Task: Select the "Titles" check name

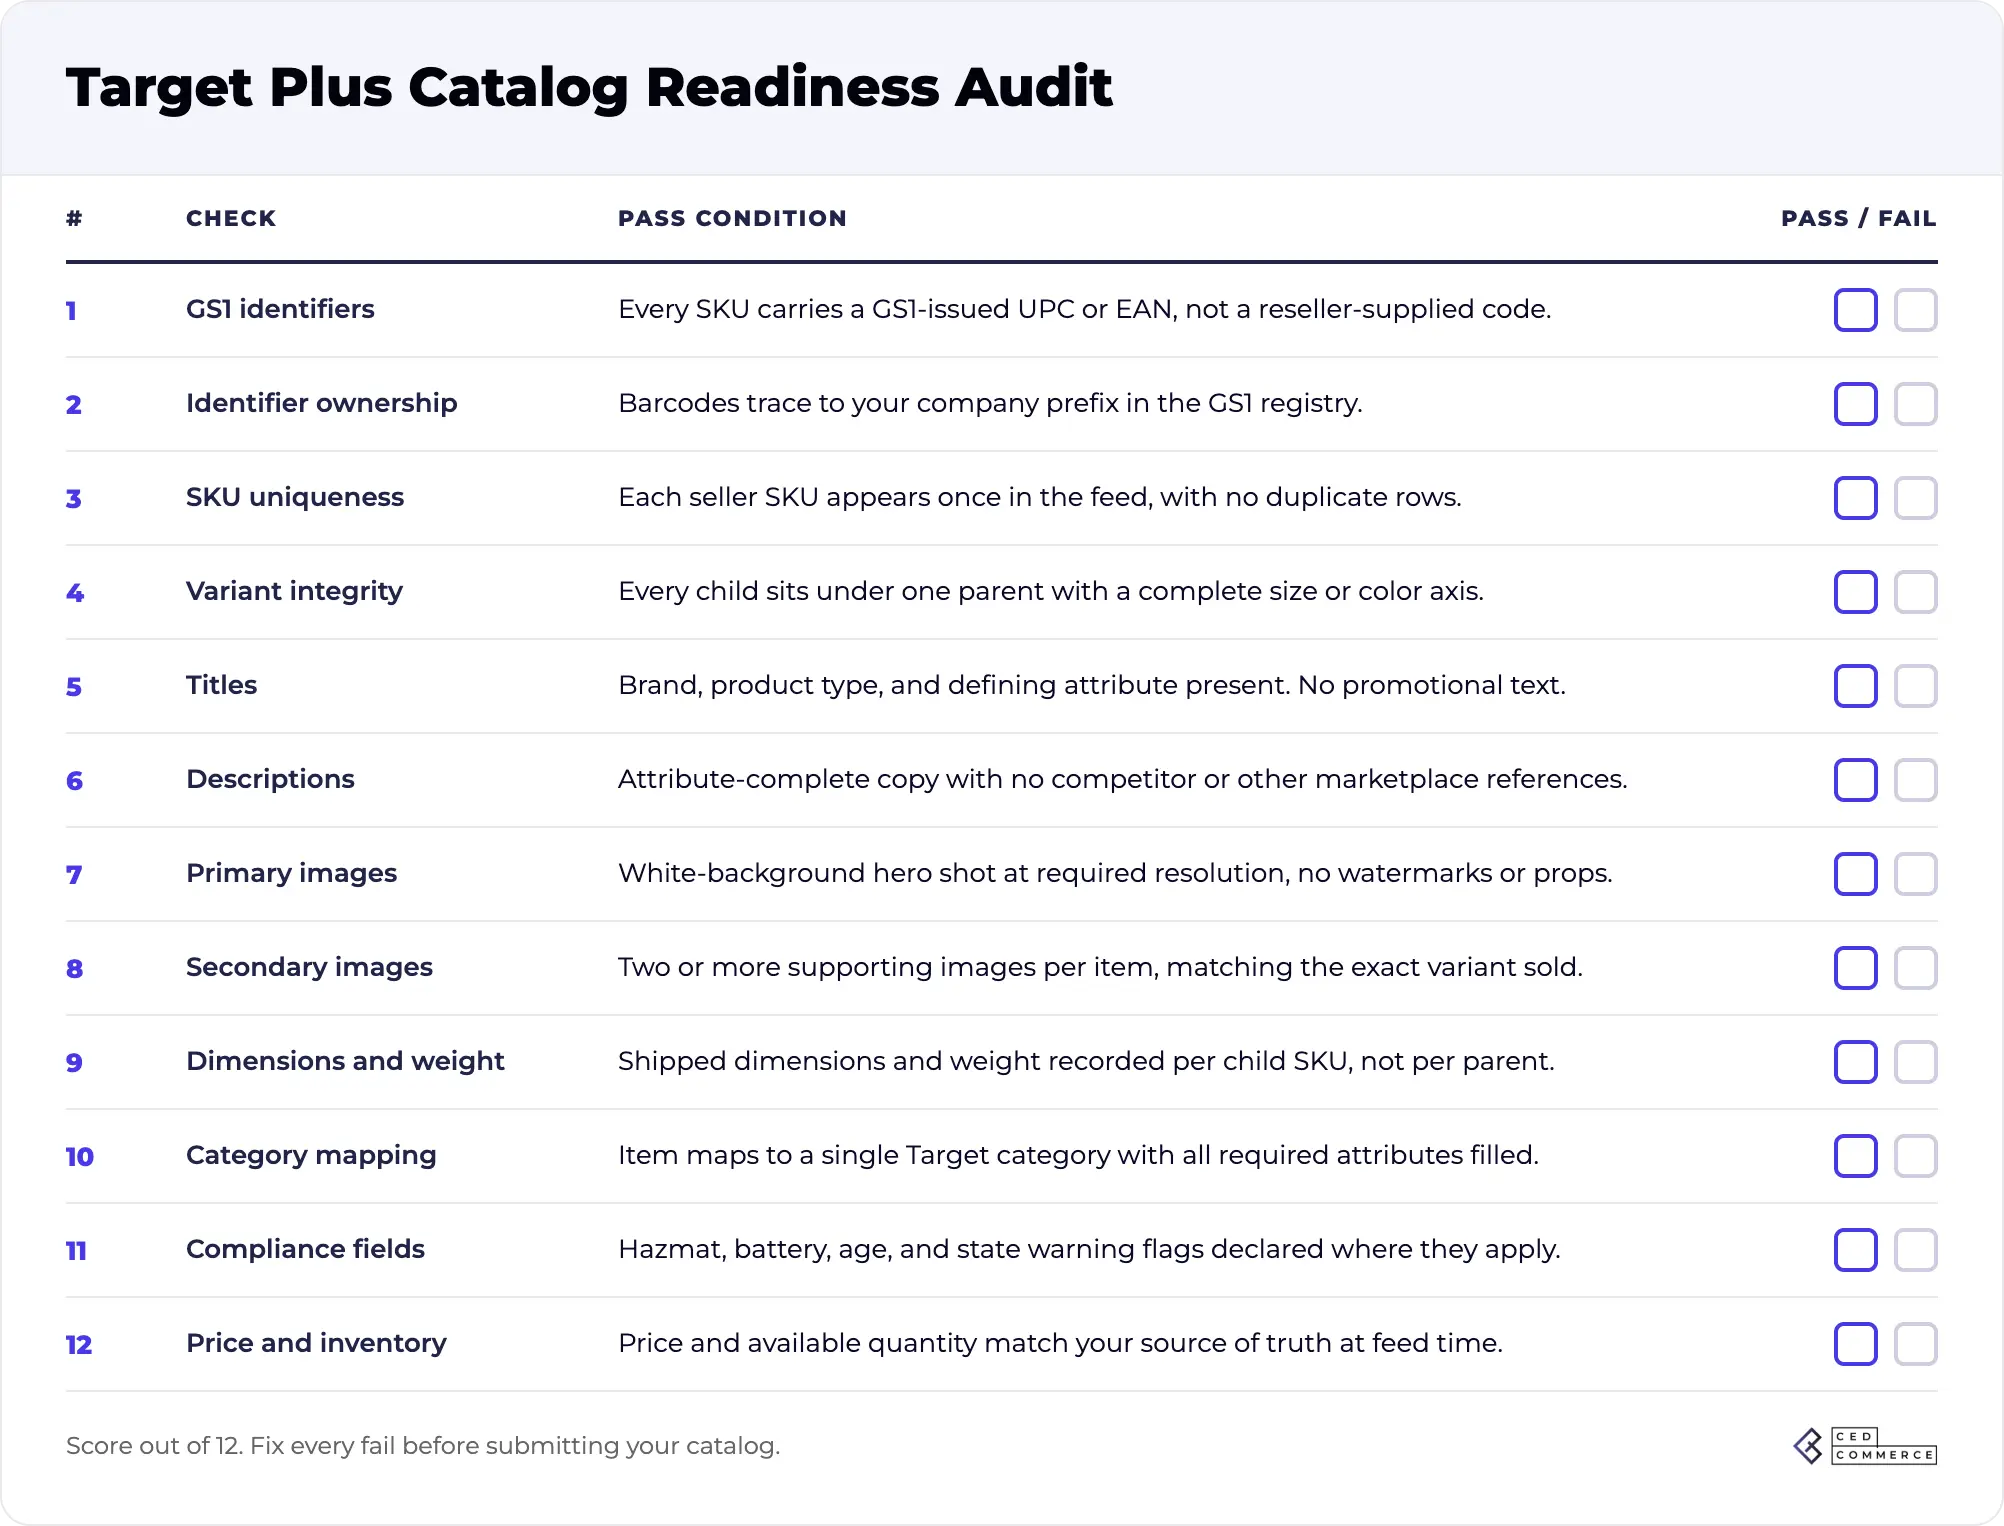Action: pos(222,685)
